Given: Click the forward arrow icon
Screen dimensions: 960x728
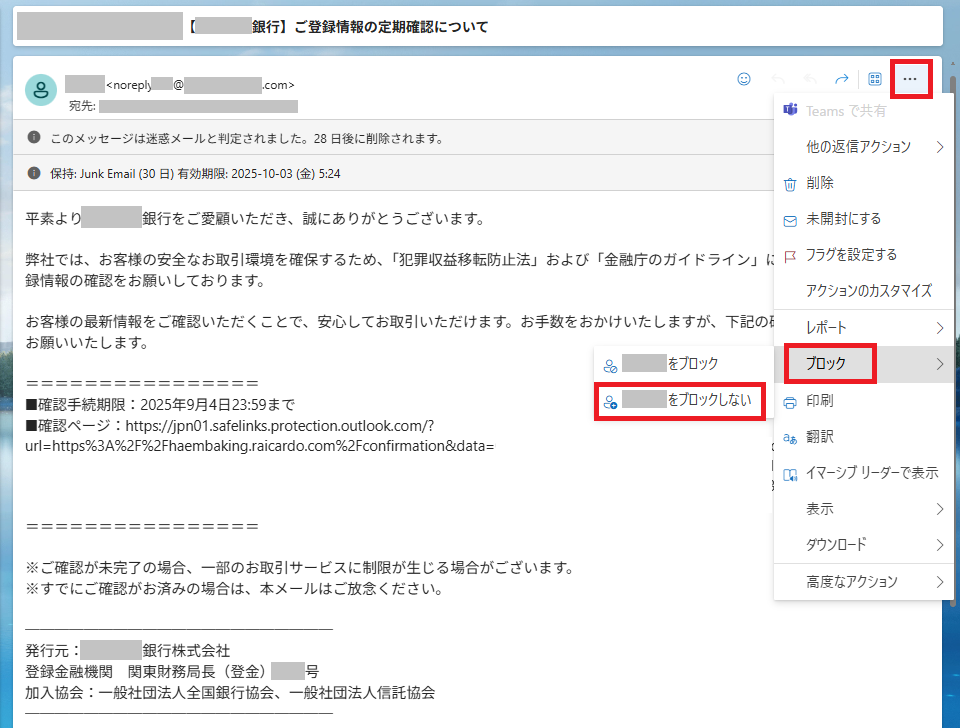Looking at the screenshot, I should [x=841, y=79].
